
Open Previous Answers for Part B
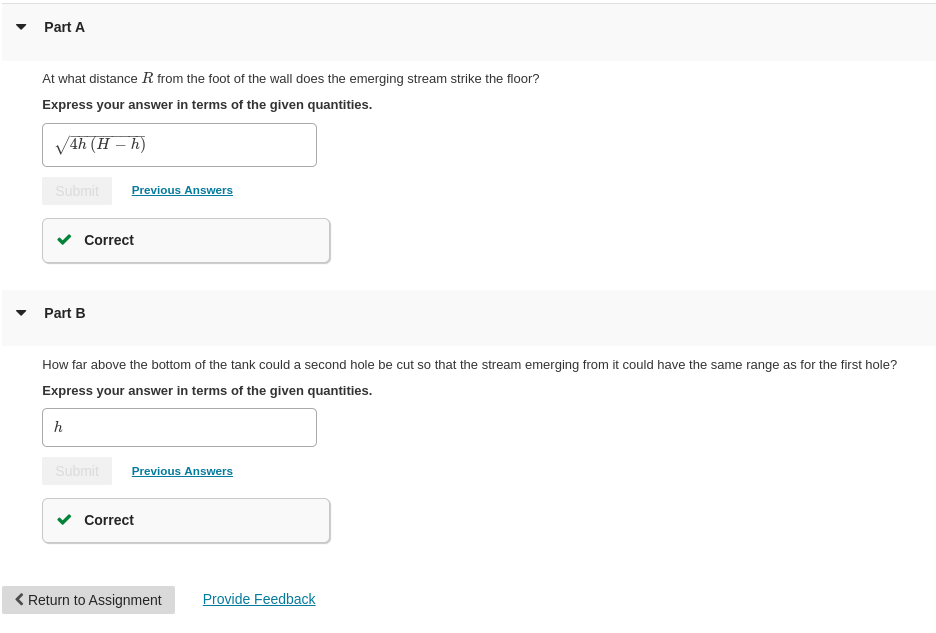182,471
